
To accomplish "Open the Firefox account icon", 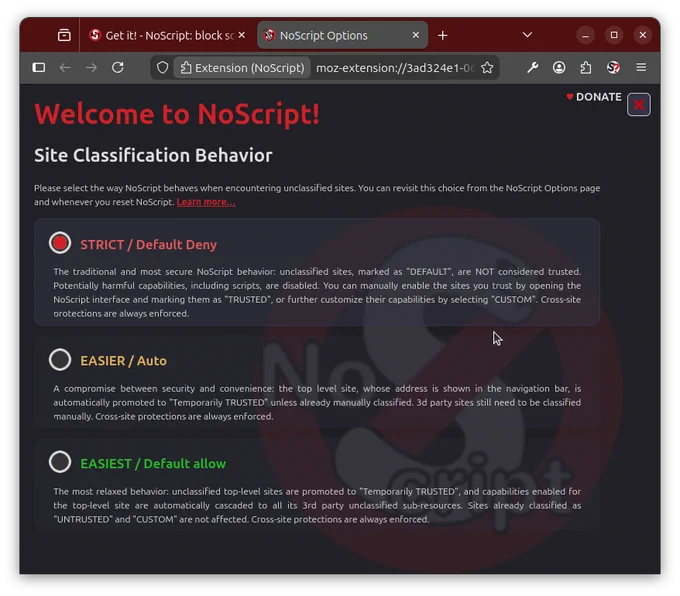I will point(559,68).
